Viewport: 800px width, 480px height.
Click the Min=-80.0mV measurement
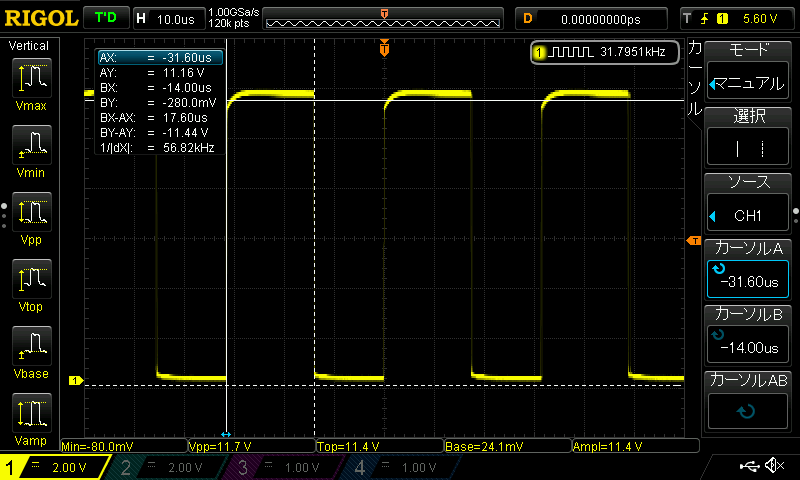124,446
